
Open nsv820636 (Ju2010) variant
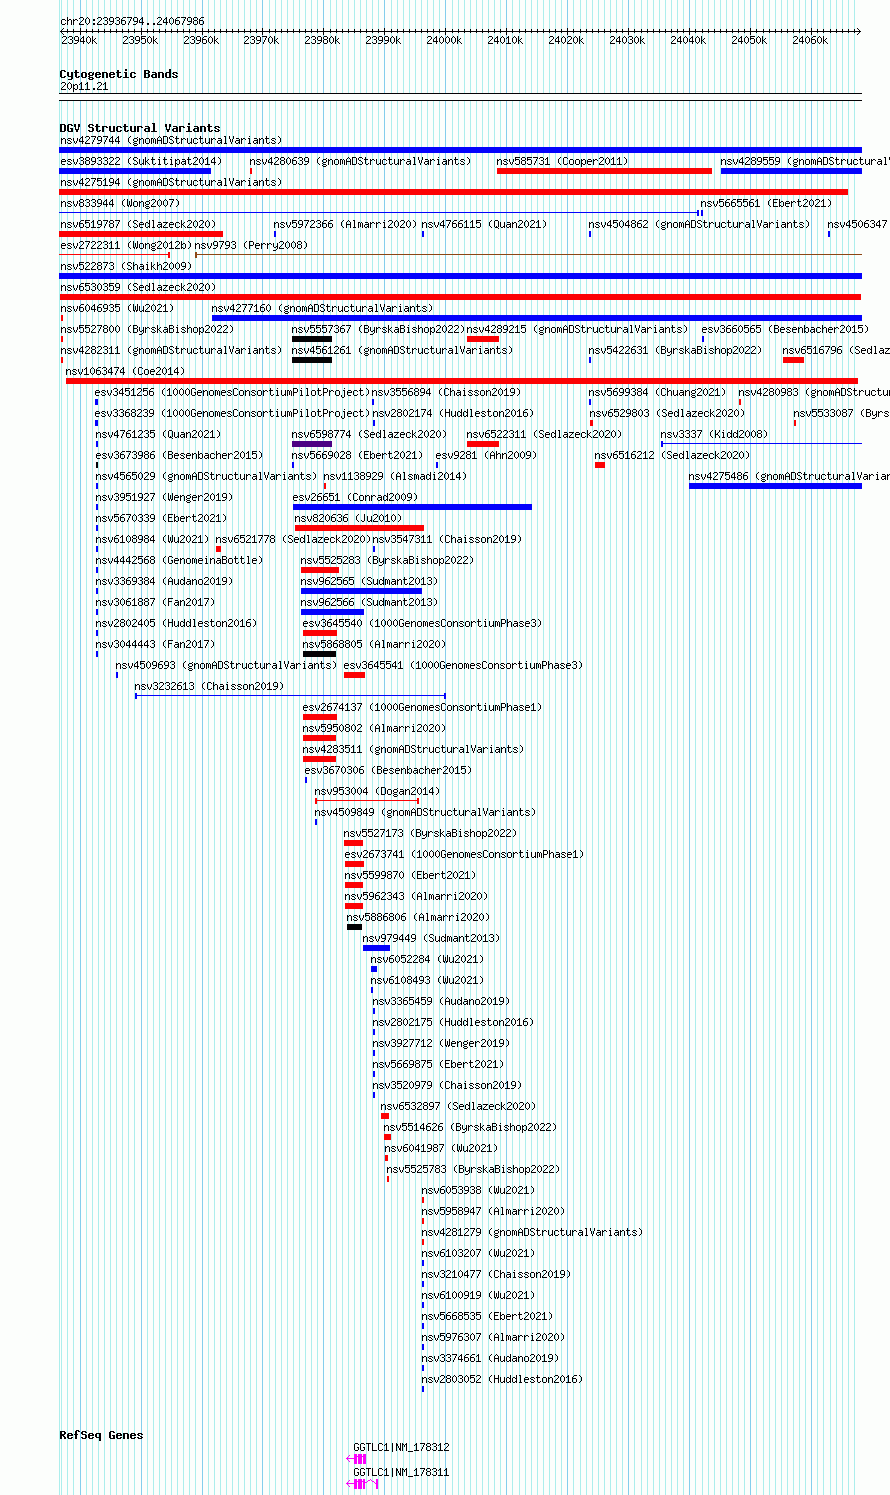click(348, 518)
